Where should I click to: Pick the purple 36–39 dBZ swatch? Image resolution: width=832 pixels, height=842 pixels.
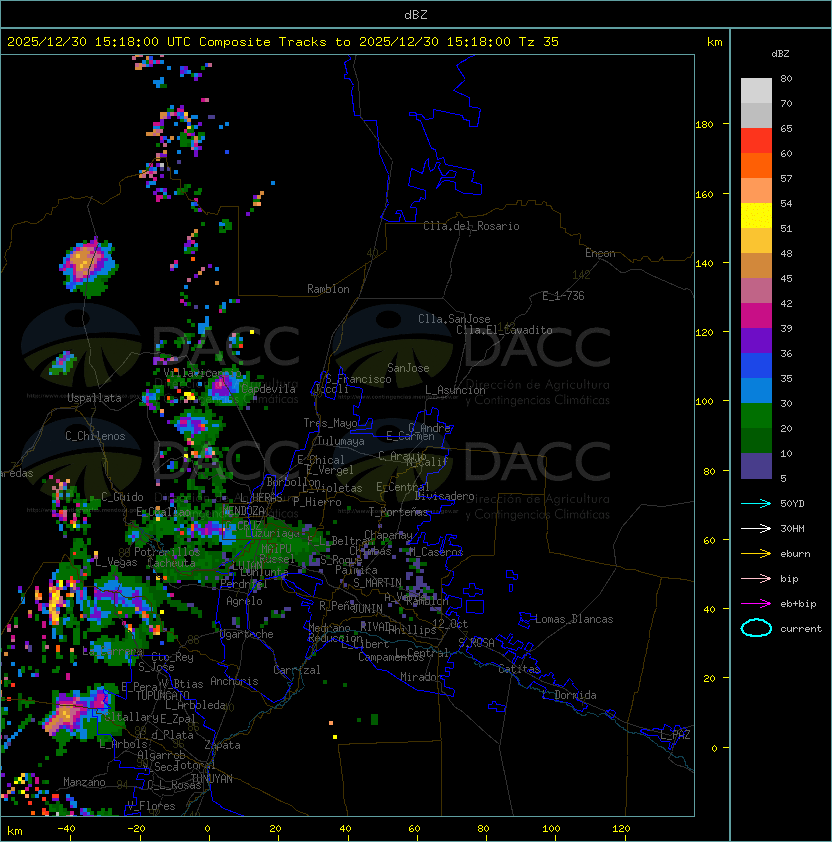(756, 340)
